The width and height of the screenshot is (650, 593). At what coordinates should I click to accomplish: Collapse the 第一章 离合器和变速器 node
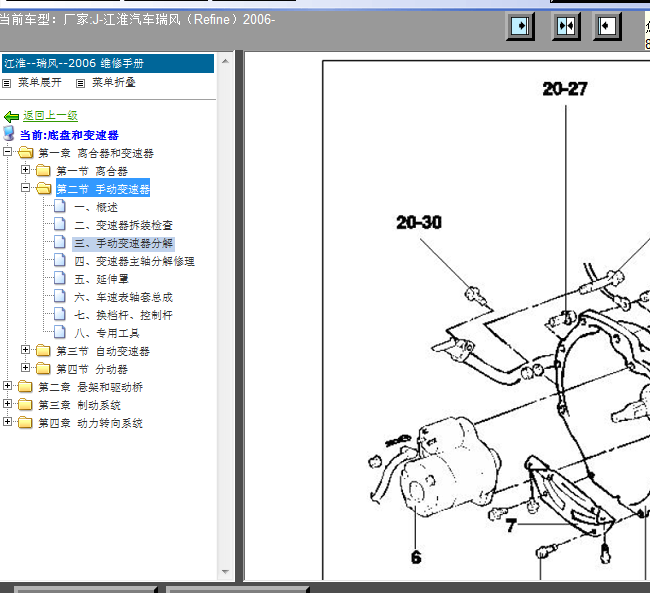tap(7, 152)
